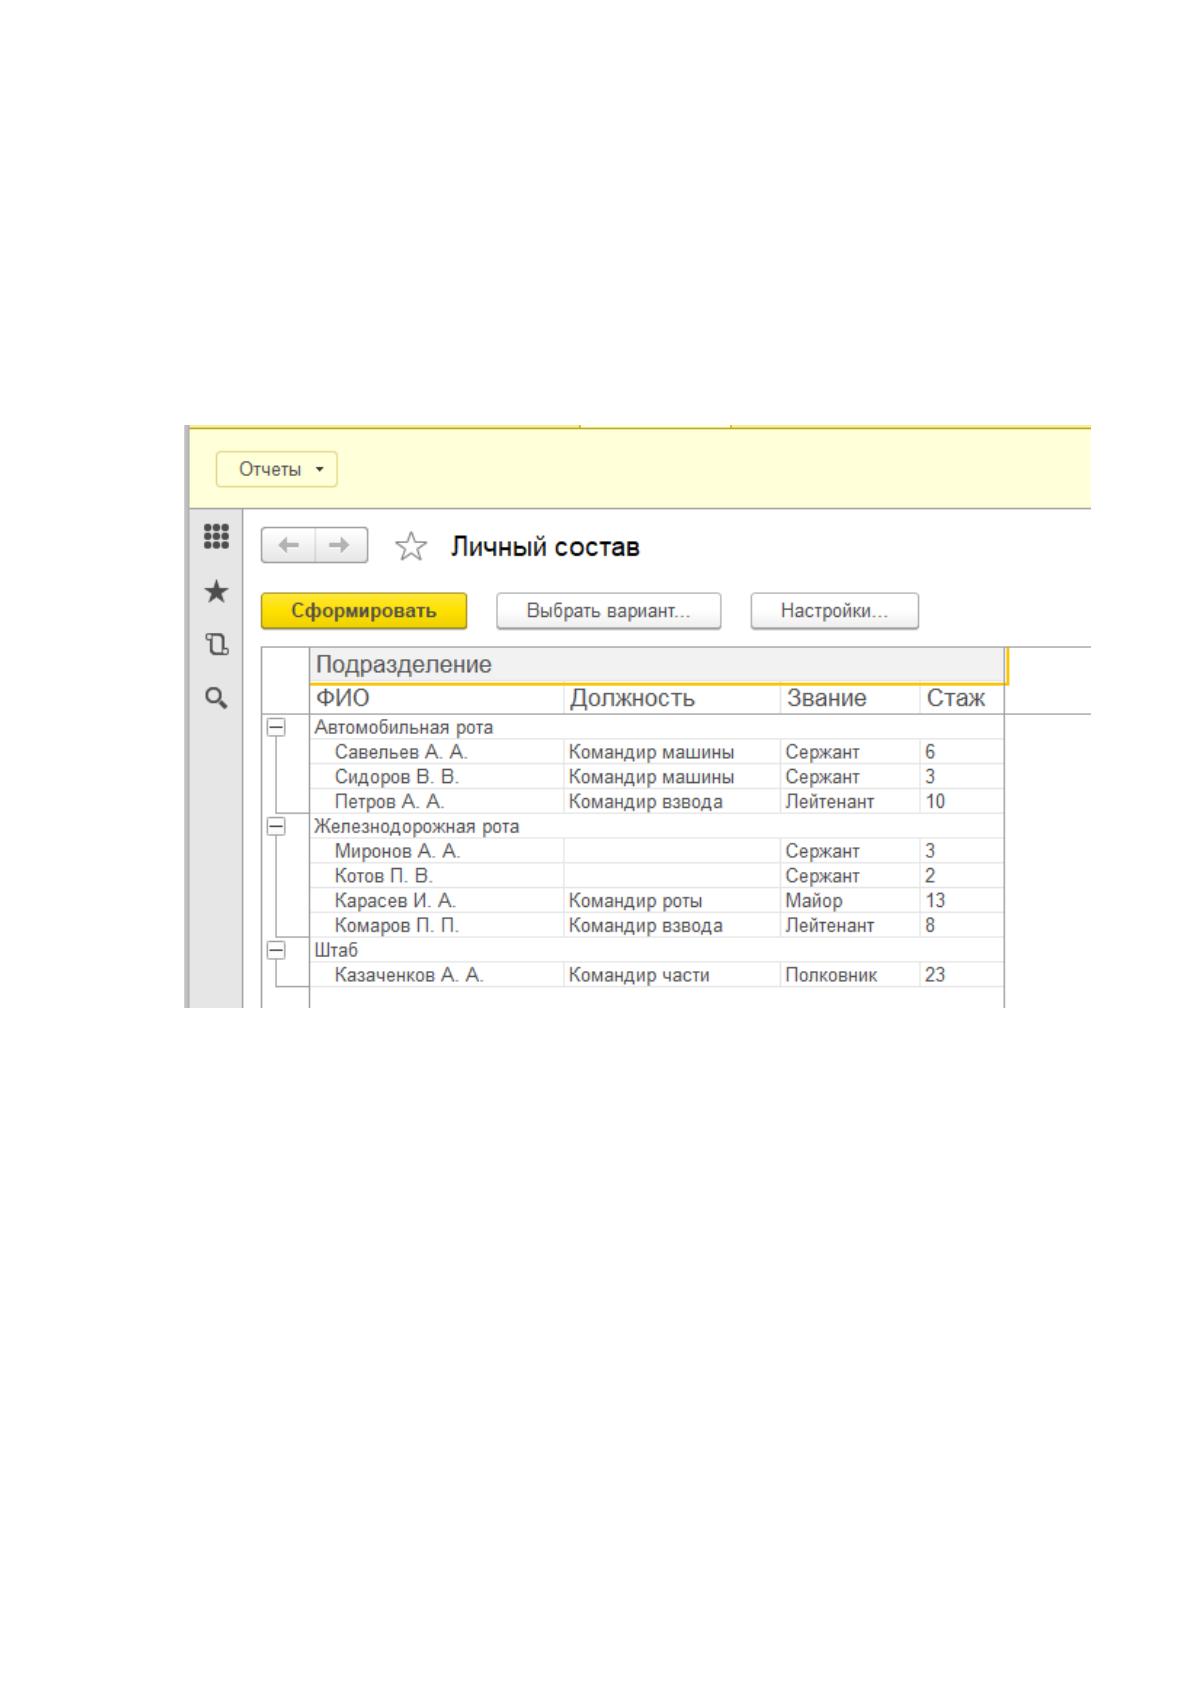1190x1684 pixels.
Task: Open the Отчеты dropdown menu
Action: coord(277,469)
